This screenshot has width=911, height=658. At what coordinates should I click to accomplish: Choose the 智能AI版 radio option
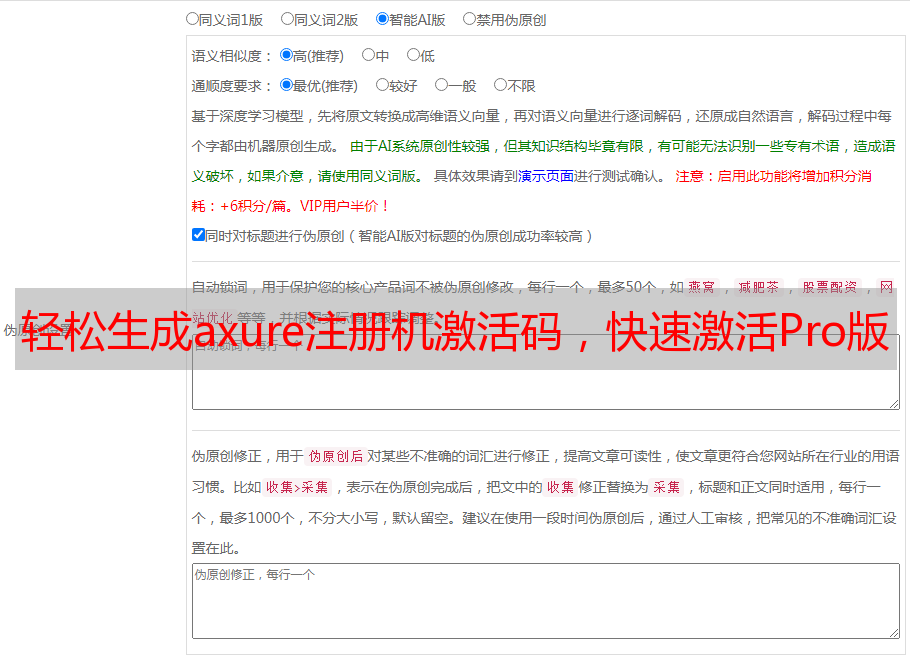(x=382, y=19)
